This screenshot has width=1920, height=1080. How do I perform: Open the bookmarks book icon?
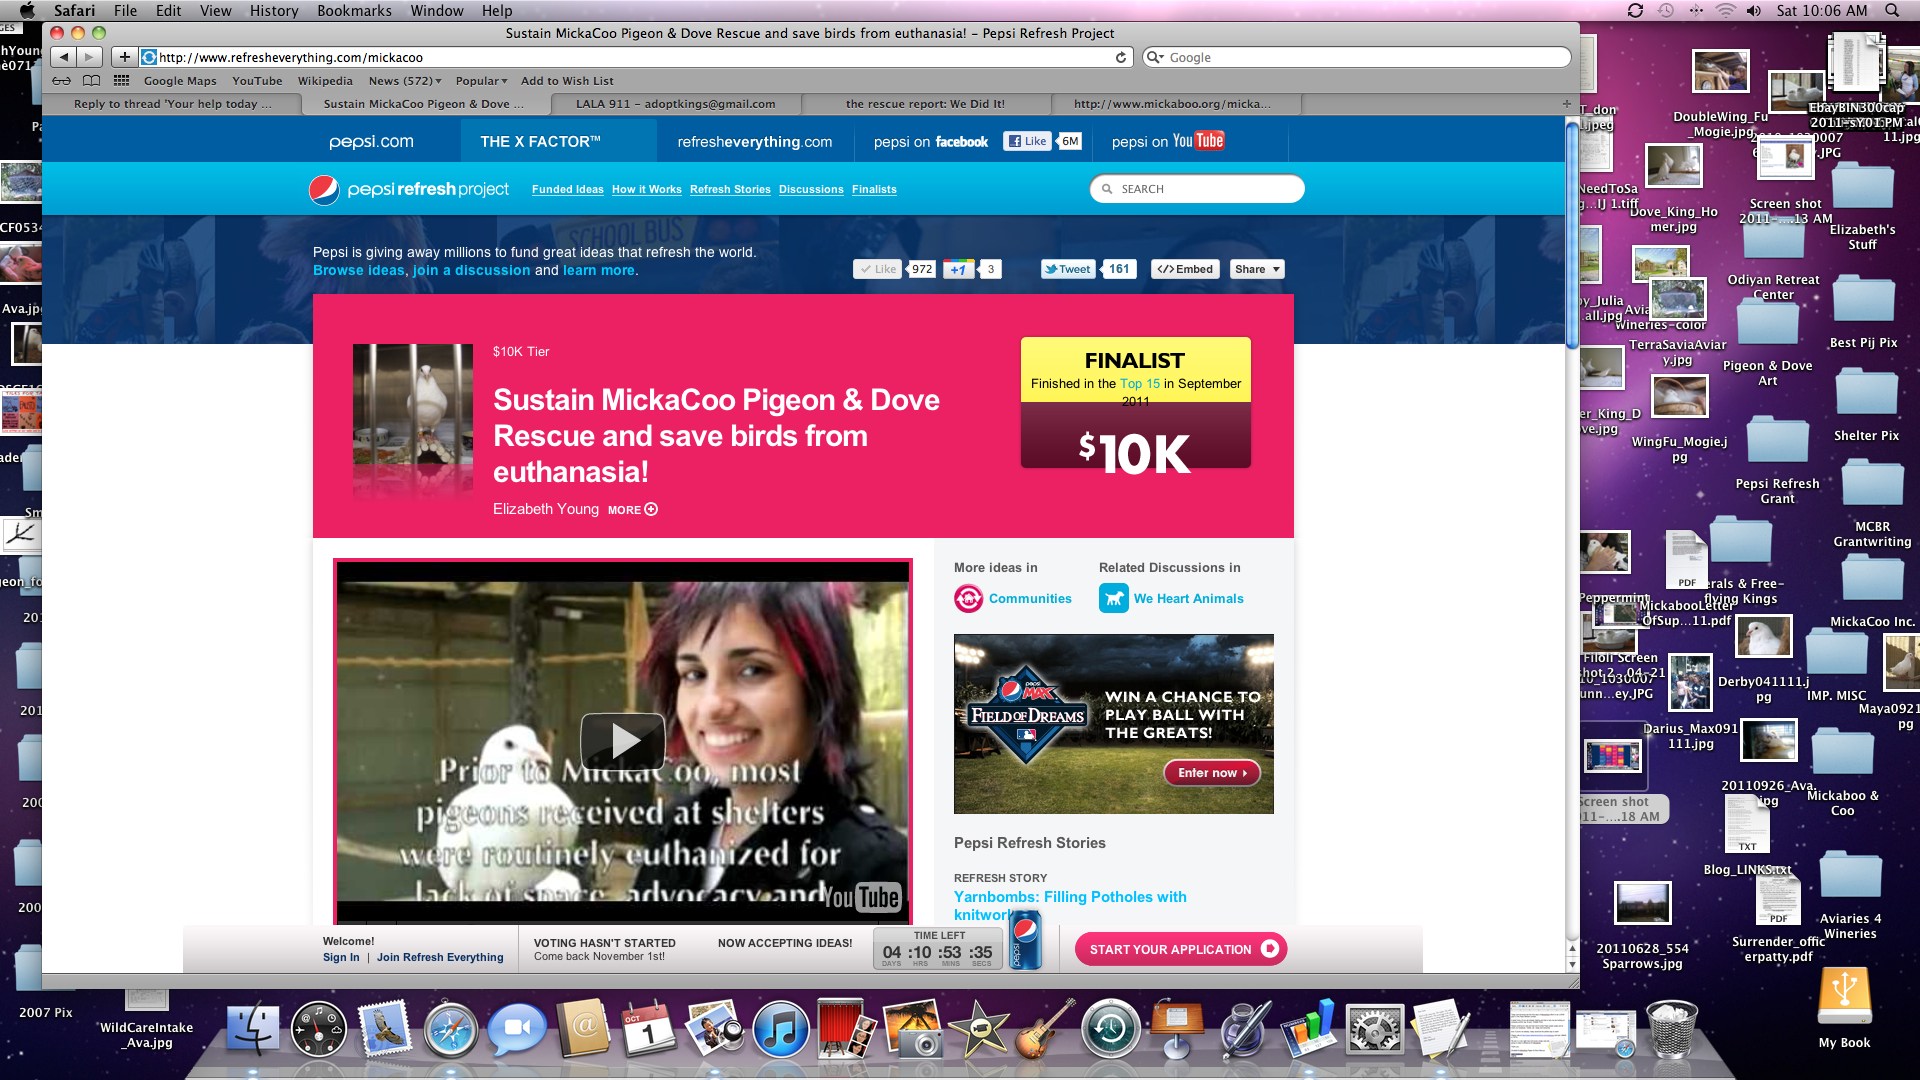[x=91, y=80]
